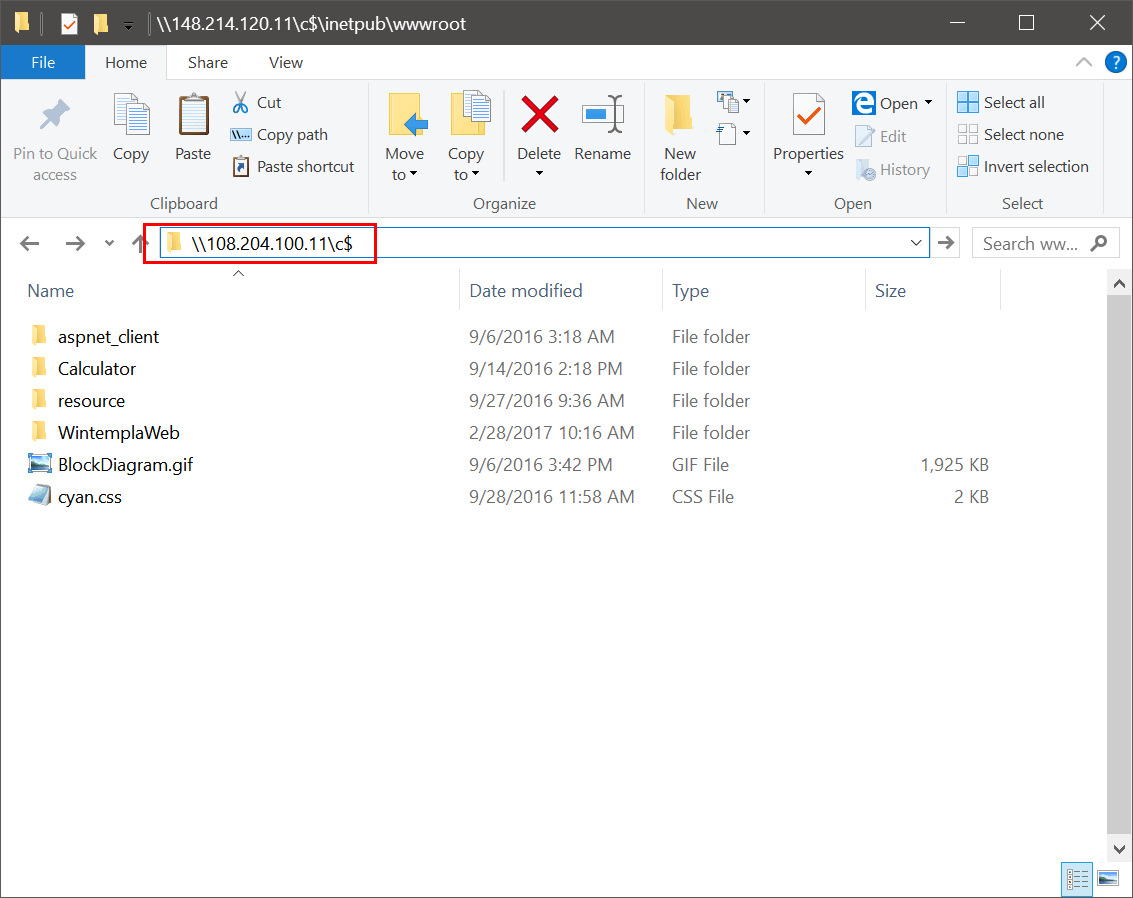Click the Pin to Quick access icon

[55, 116]
